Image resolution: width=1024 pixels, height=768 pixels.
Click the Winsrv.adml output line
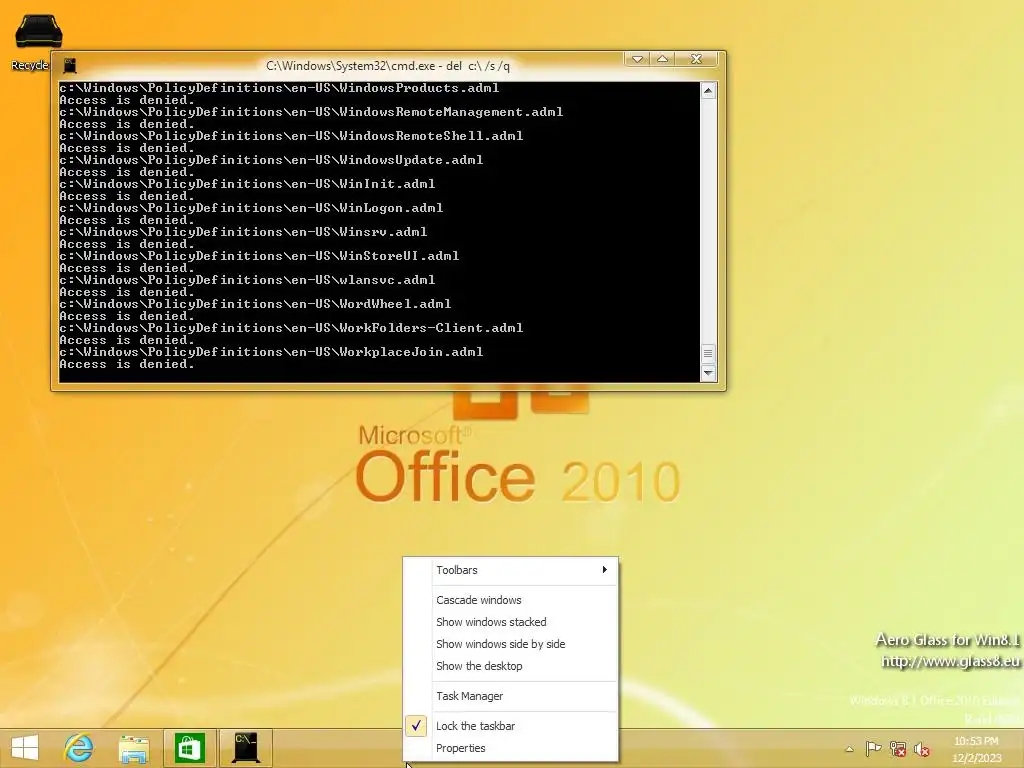[243, 232]
